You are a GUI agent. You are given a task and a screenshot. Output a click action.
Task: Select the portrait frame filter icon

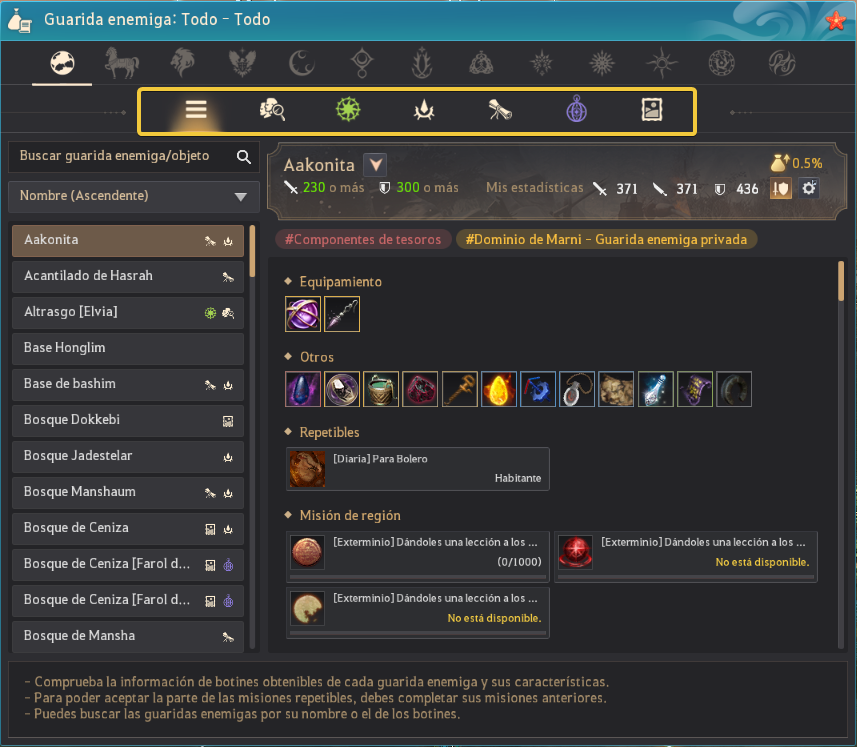(651, 110)
